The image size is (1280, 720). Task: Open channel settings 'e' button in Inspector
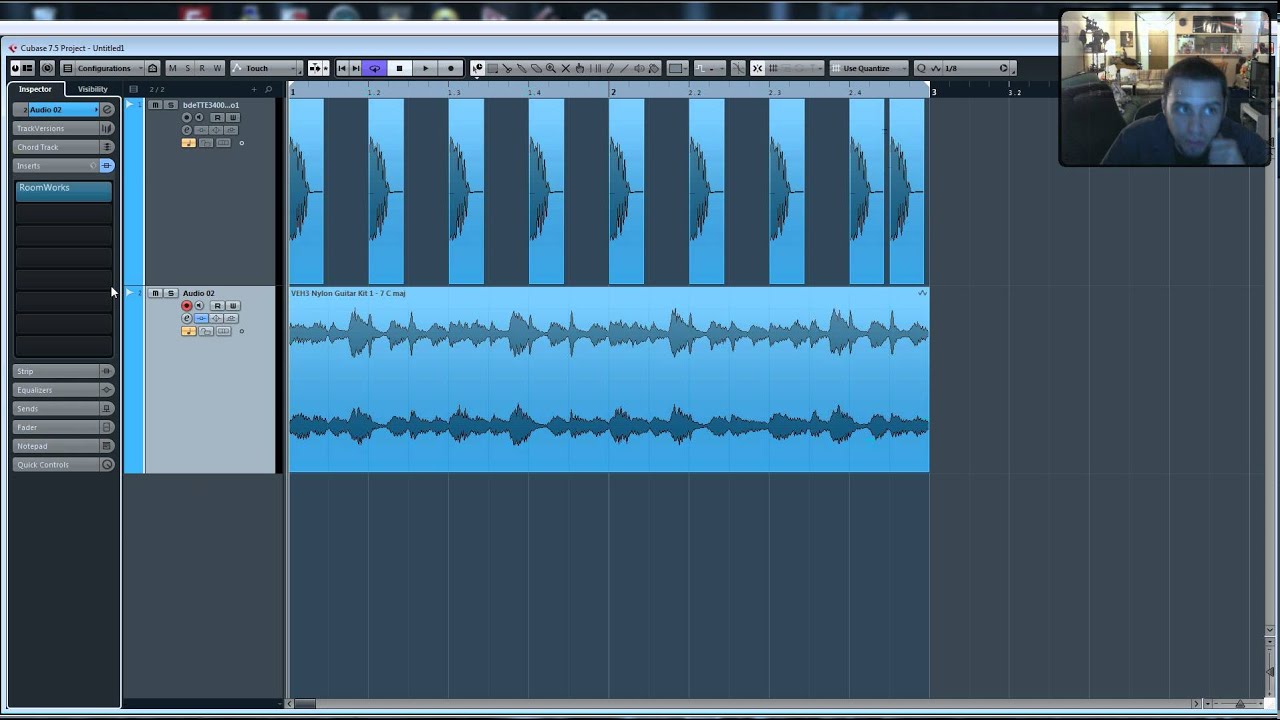click(108, 109)
